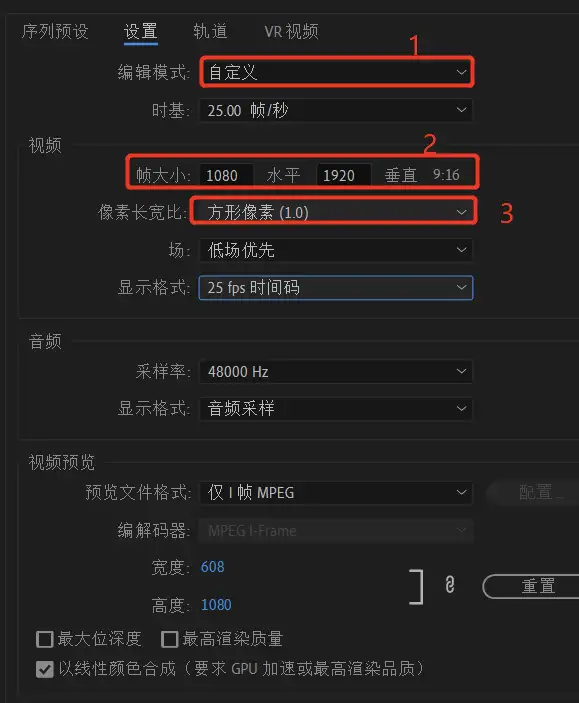The image size is (579, 703).
Task: Click the preview 宽度 value 608
Action: point(213,567)
